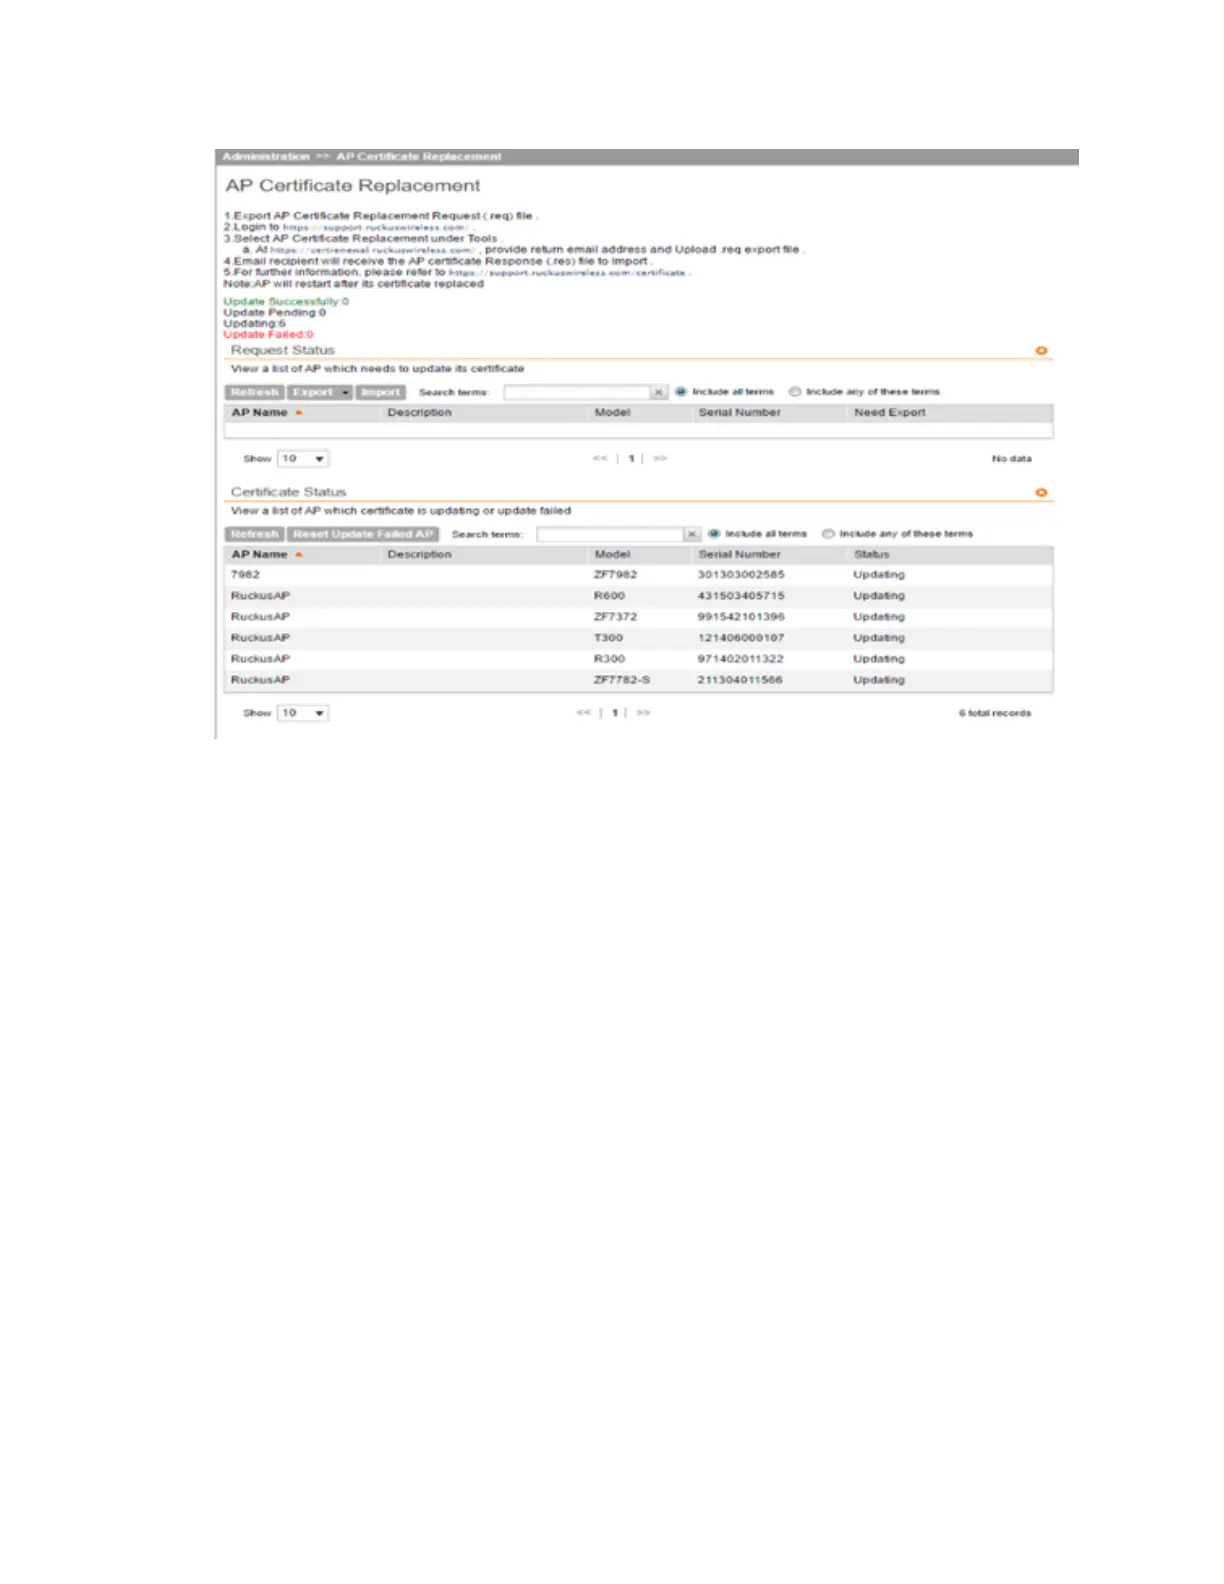Click the Description header in Certificate Status table
This screenshot has width=1224, height=1584.
[419, 555]
